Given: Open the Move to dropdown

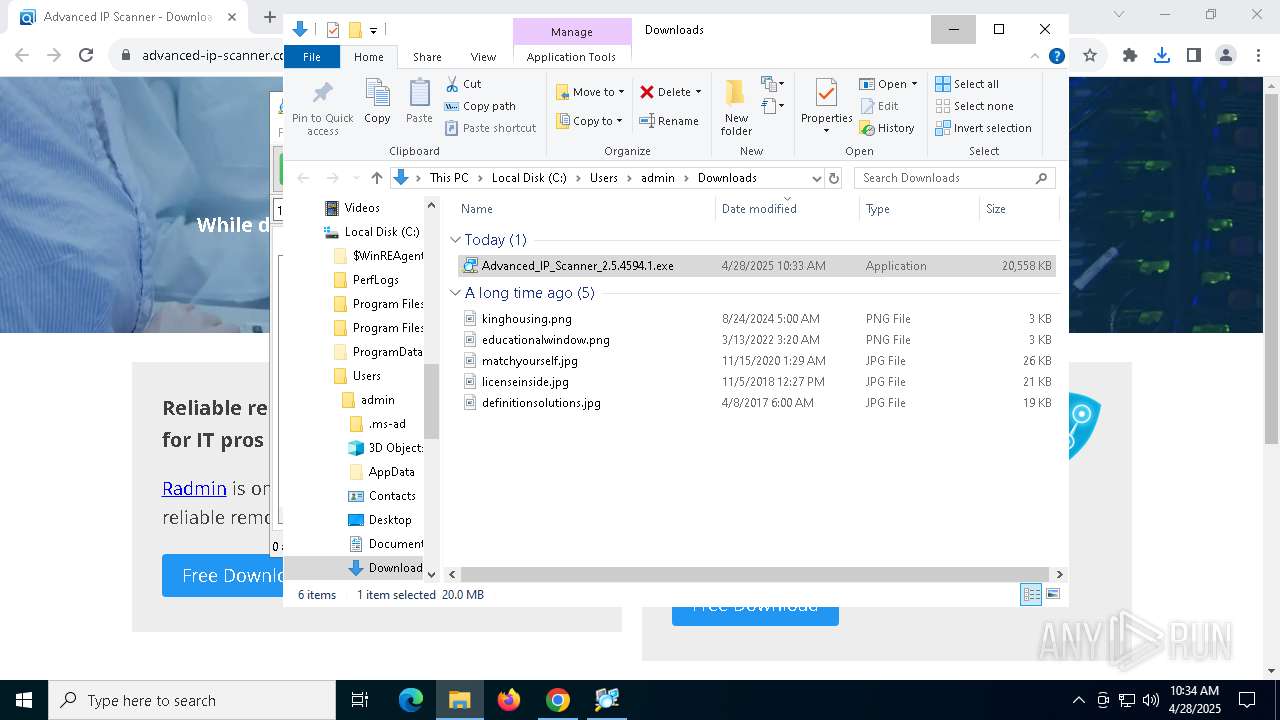Looking at the screenshot, I should tap(590, 92).
